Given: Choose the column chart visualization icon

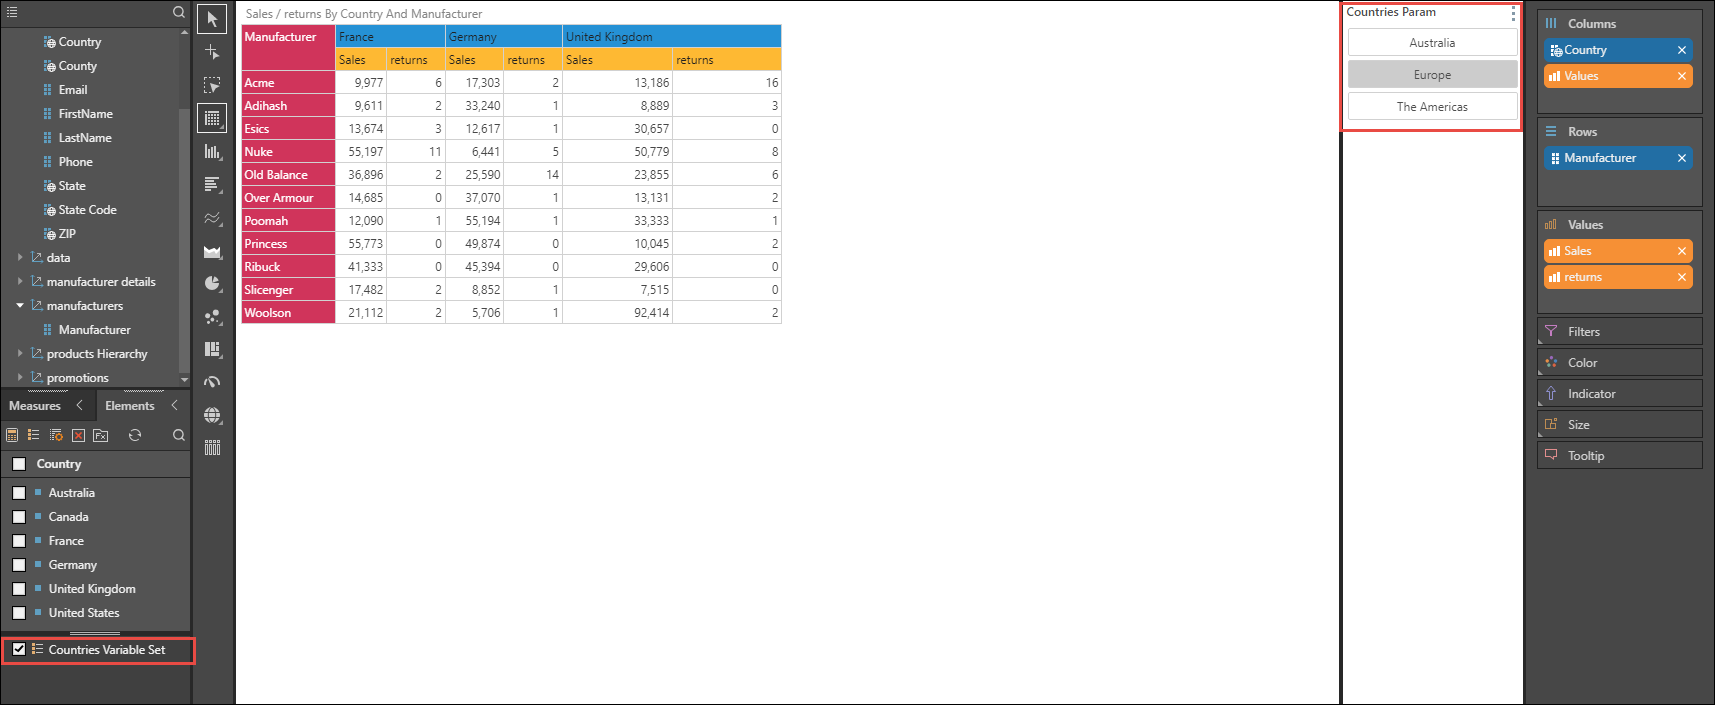Looking at the screenshot, I should pos(212,152).
